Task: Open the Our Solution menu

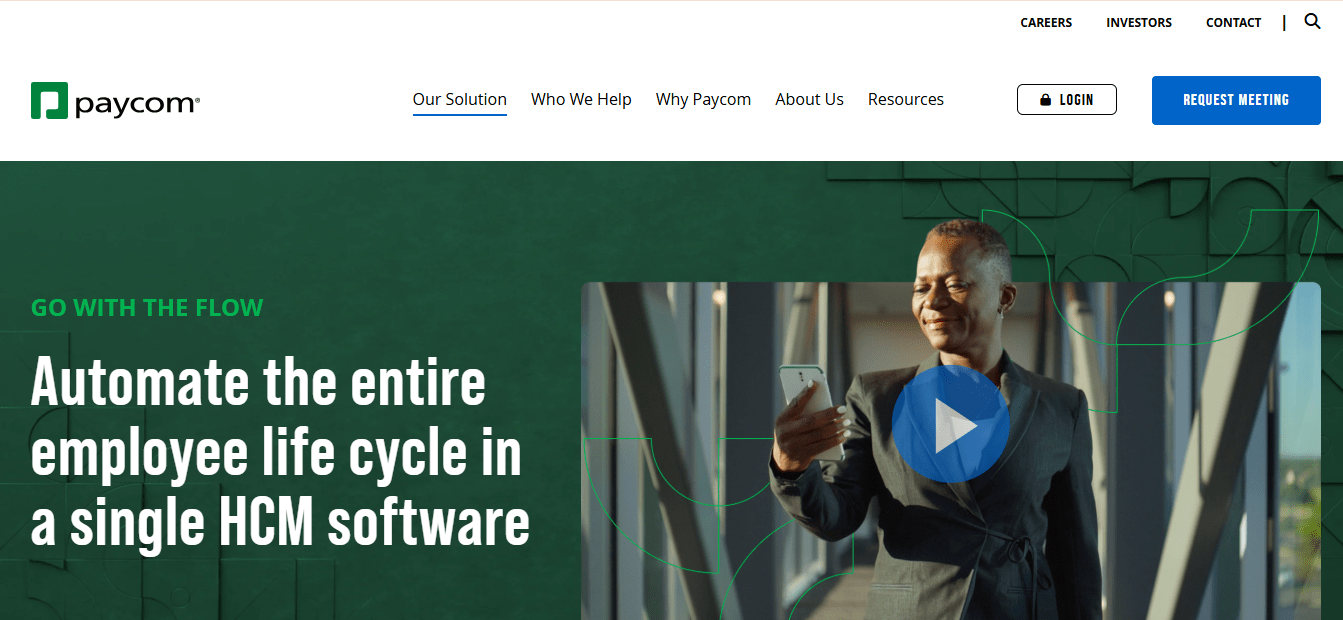Action: 460,99
